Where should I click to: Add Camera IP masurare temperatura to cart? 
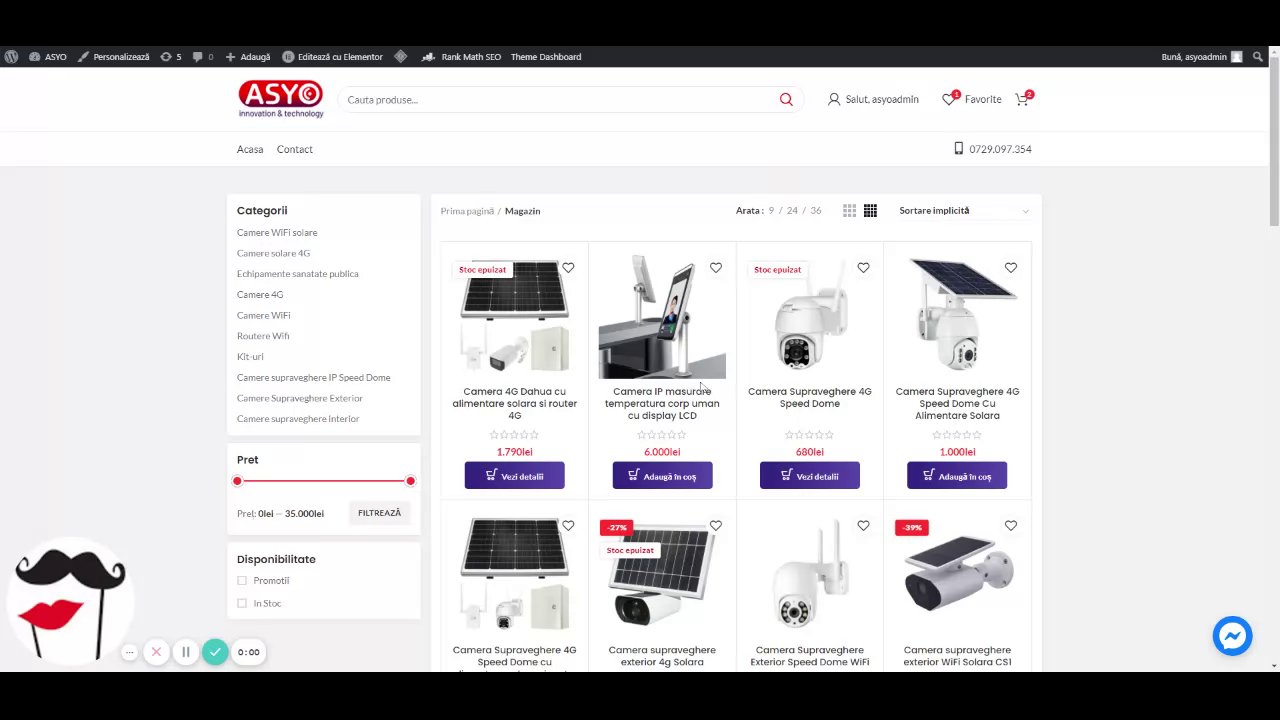(x=662, y=476)
